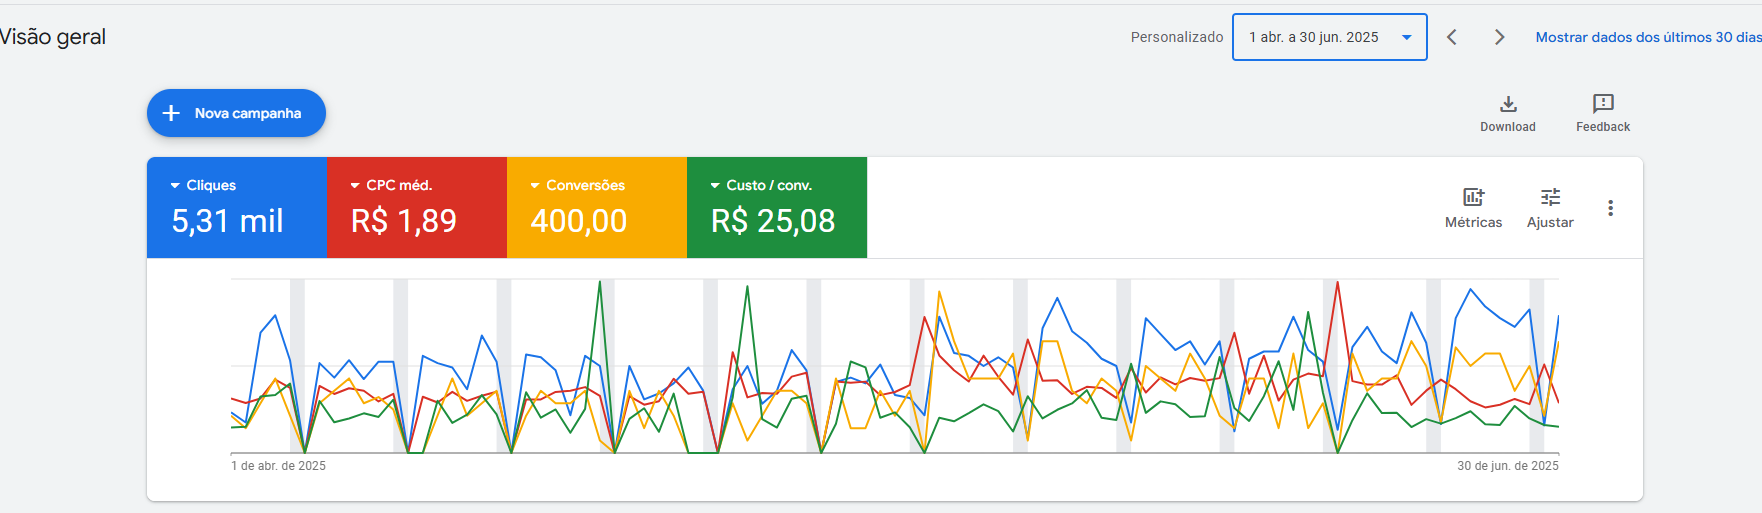Open the Métricas chart icon
This screenshot has width=1762, height=513.
tap(1473, 197)
